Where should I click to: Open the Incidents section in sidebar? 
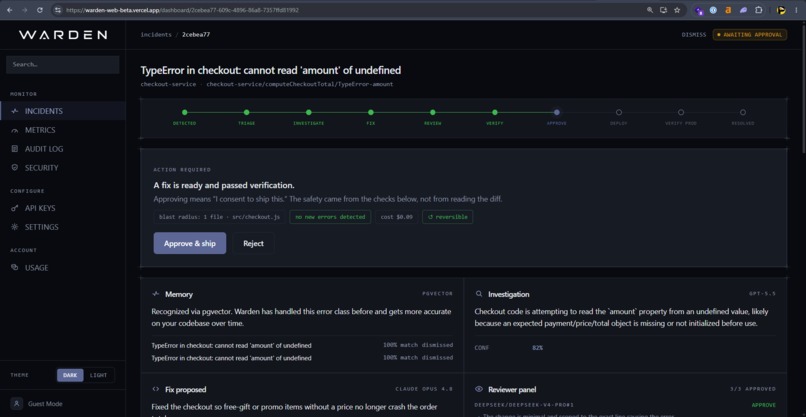[x=63, y=111]
